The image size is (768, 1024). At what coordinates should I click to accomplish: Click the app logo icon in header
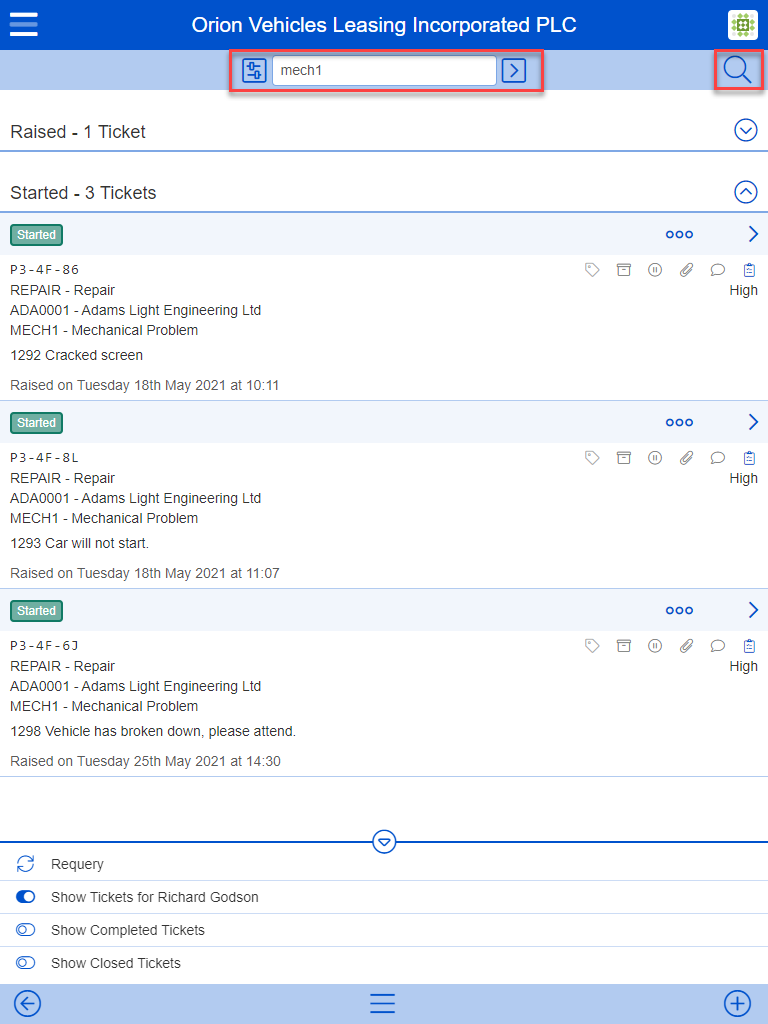point(743,25)
